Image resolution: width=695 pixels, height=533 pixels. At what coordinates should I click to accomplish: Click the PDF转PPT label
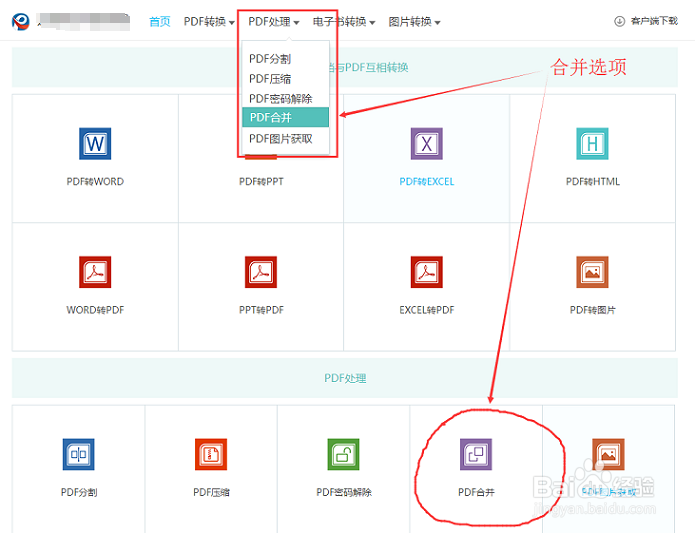tap(261, 182)
